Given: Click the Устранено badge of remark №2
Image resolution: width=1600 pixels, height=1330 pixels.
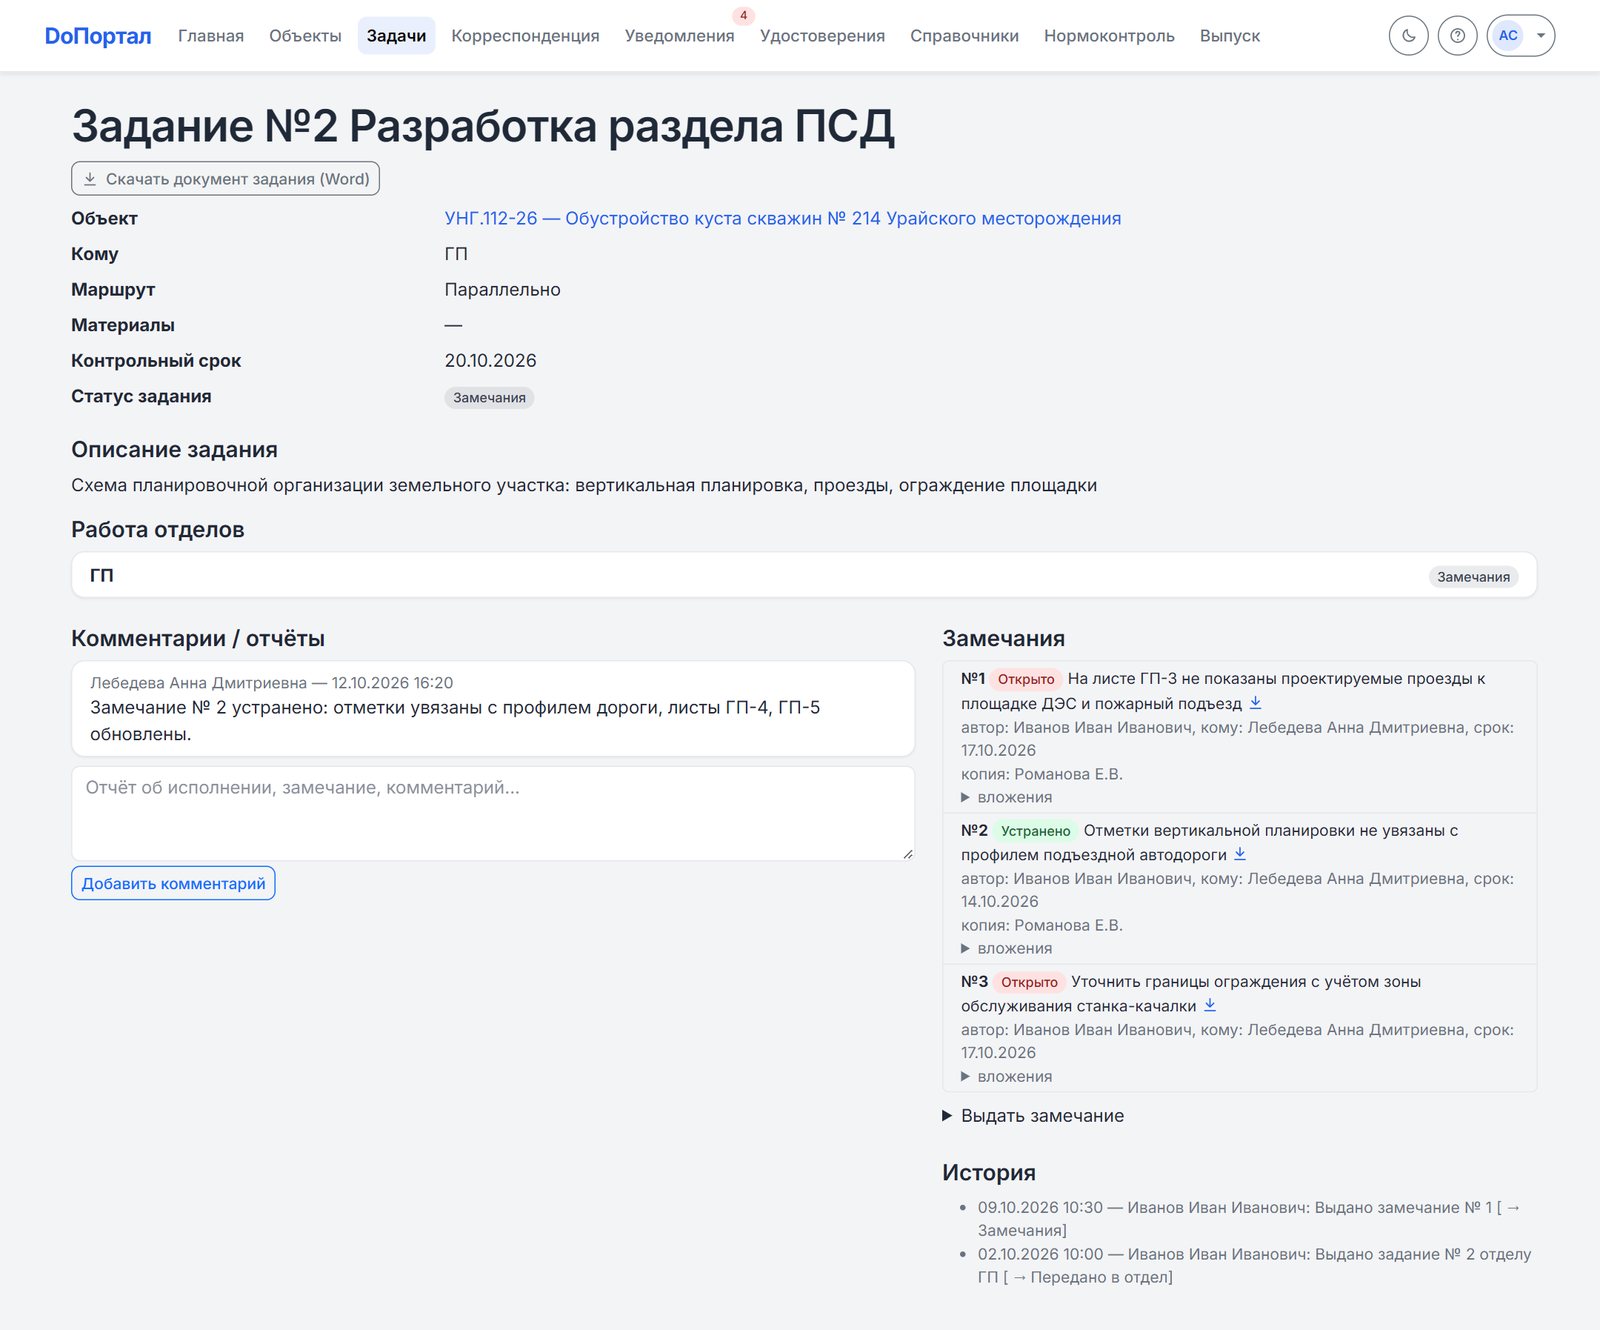Looking at the screenshot, I should coord(1035,831).
